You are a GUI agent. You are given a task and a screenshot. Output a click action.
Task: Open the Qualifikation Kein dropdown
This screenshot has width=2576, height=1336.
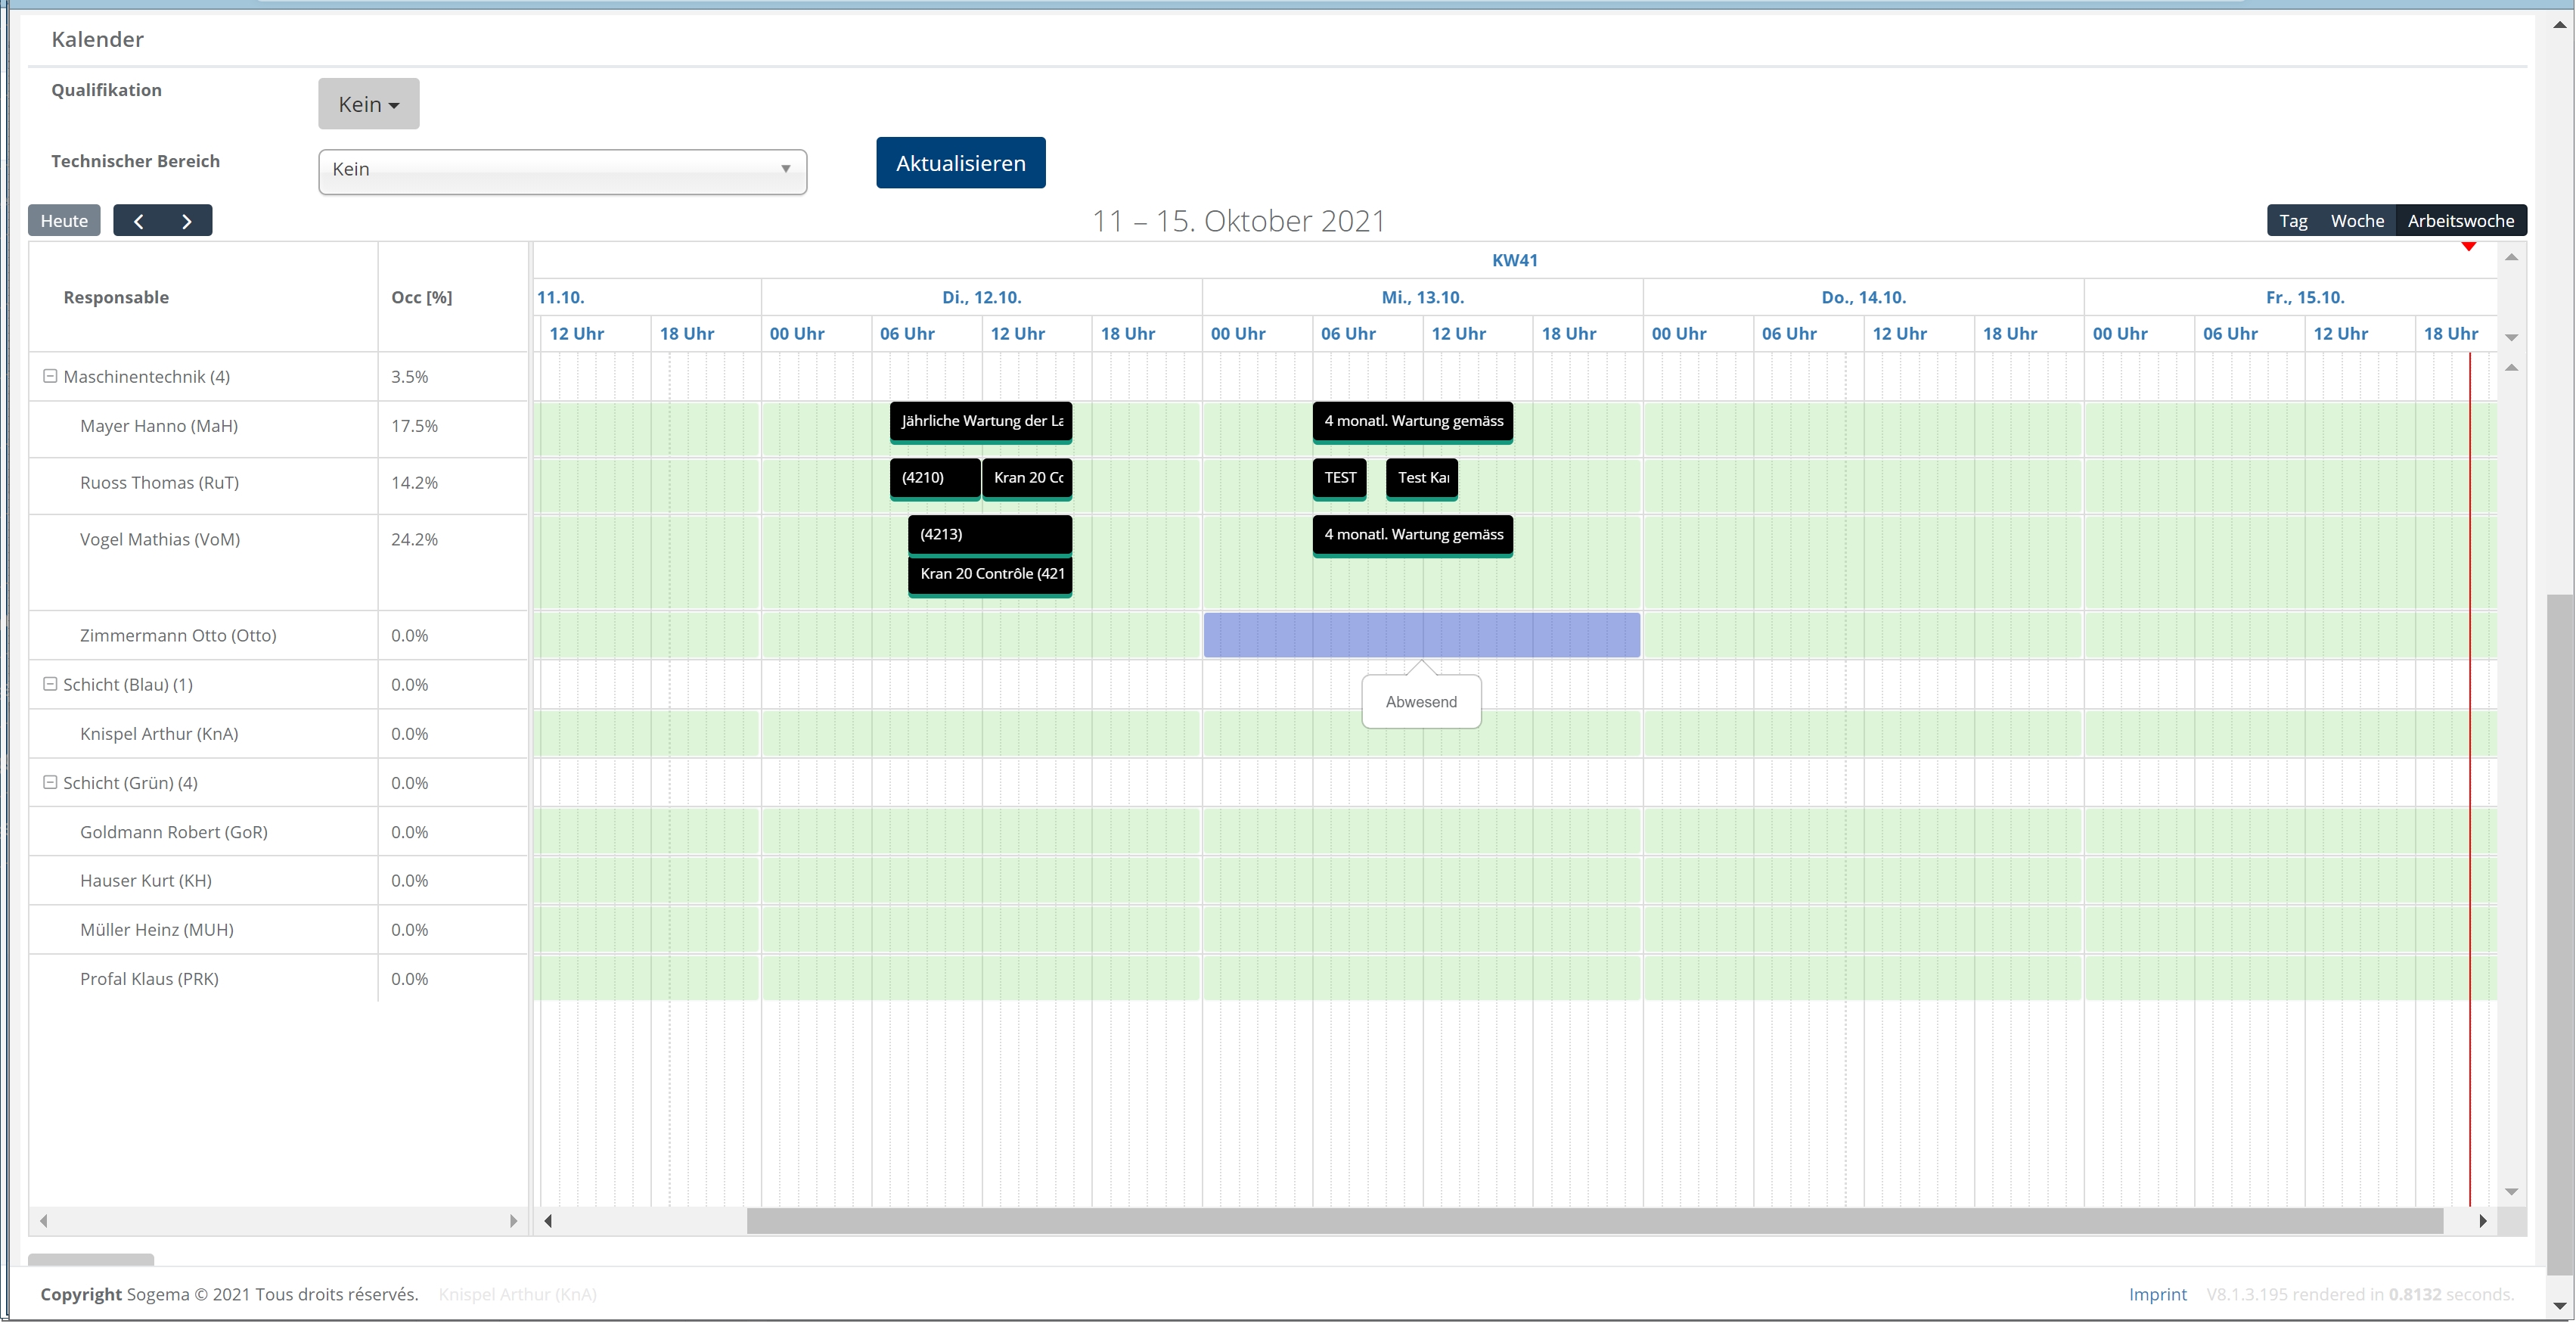(368, 104)
